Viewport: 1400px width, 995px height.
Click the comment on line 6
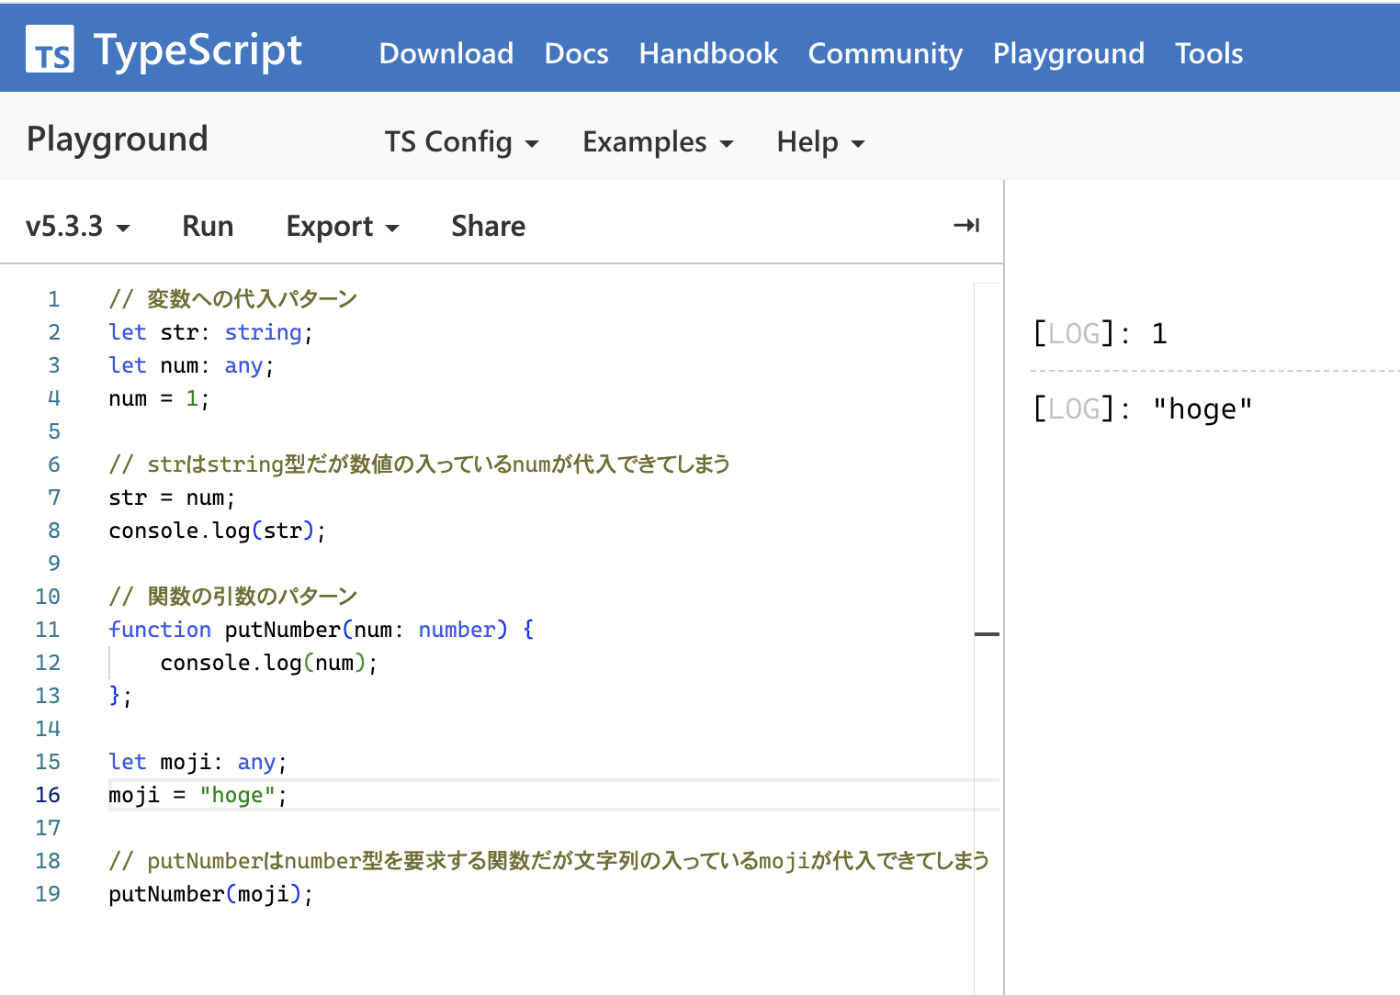pos(420,464)
